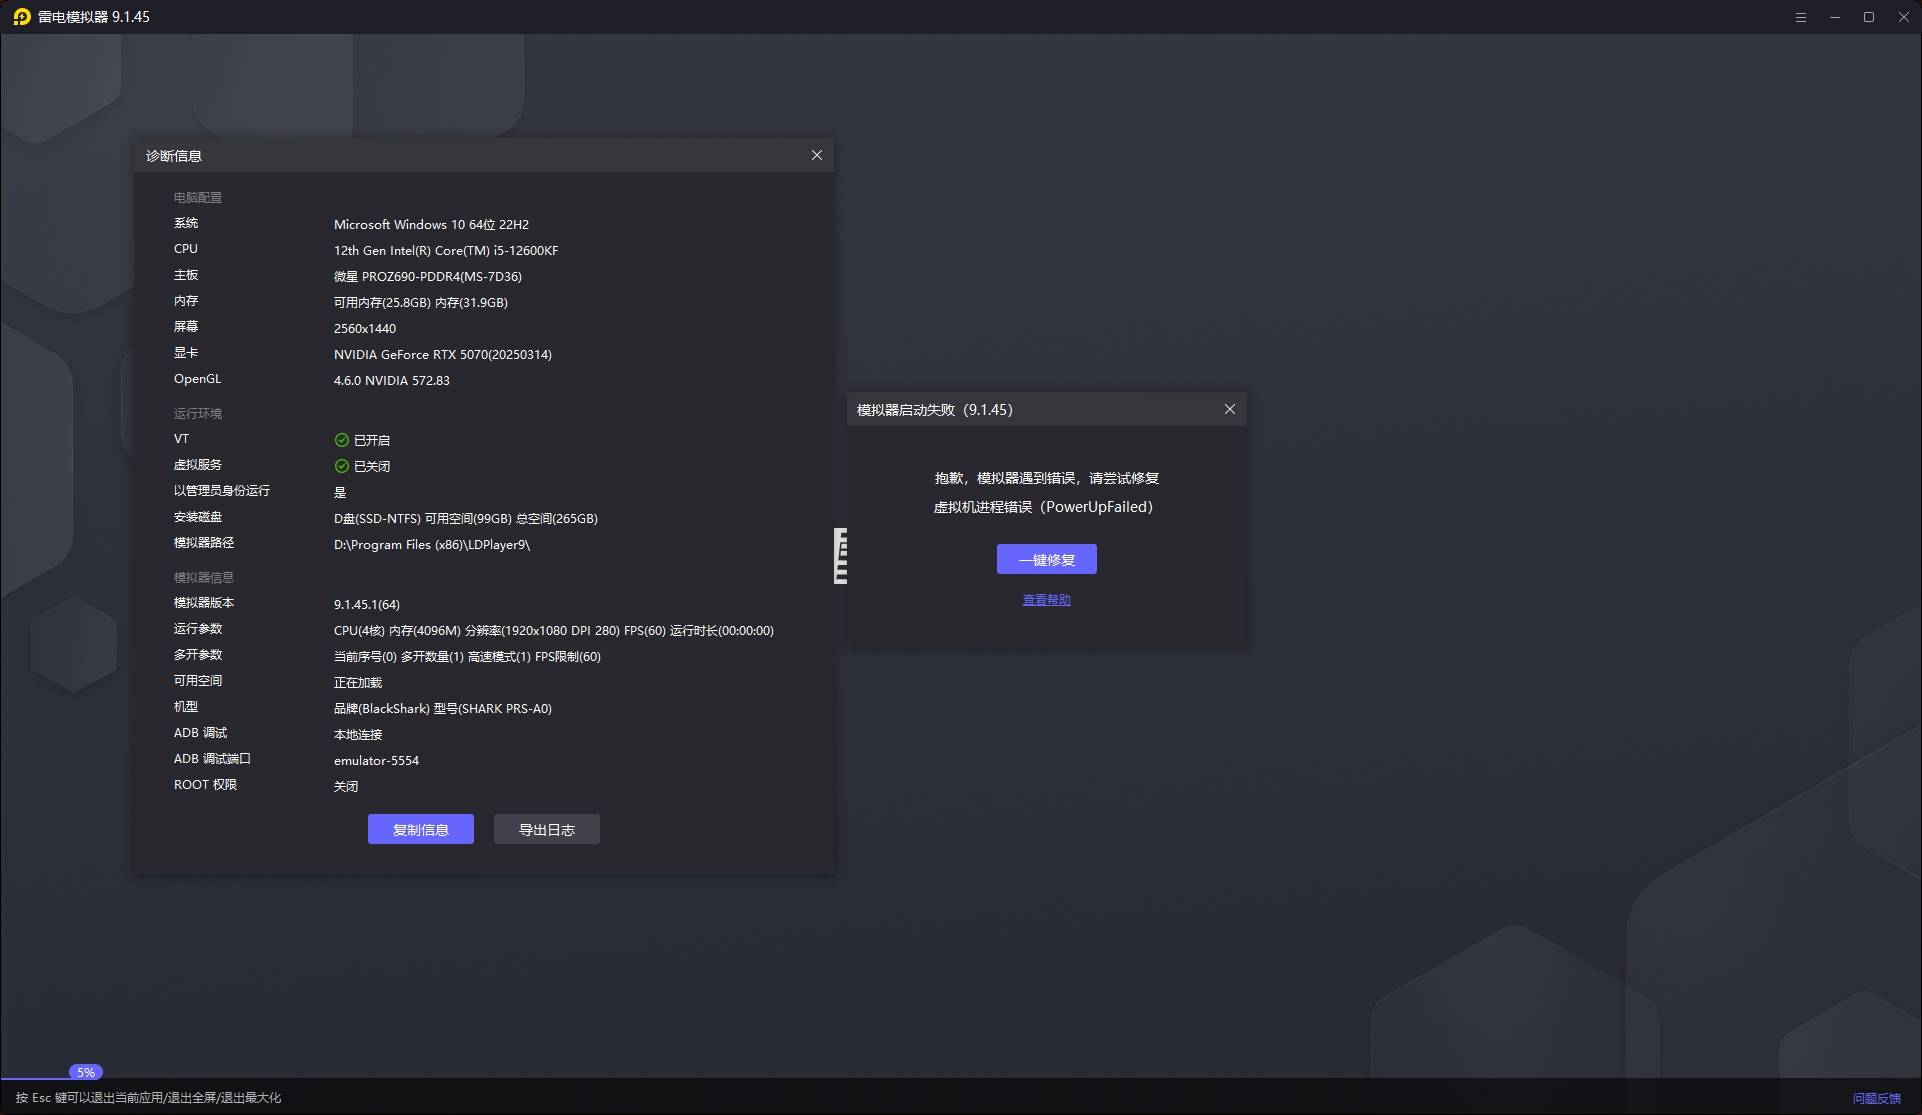The width and height of the screenshot is (1922, 1115).
Task: Select the 以管理员身份运行 value 是
Action: tap(339, 493)
